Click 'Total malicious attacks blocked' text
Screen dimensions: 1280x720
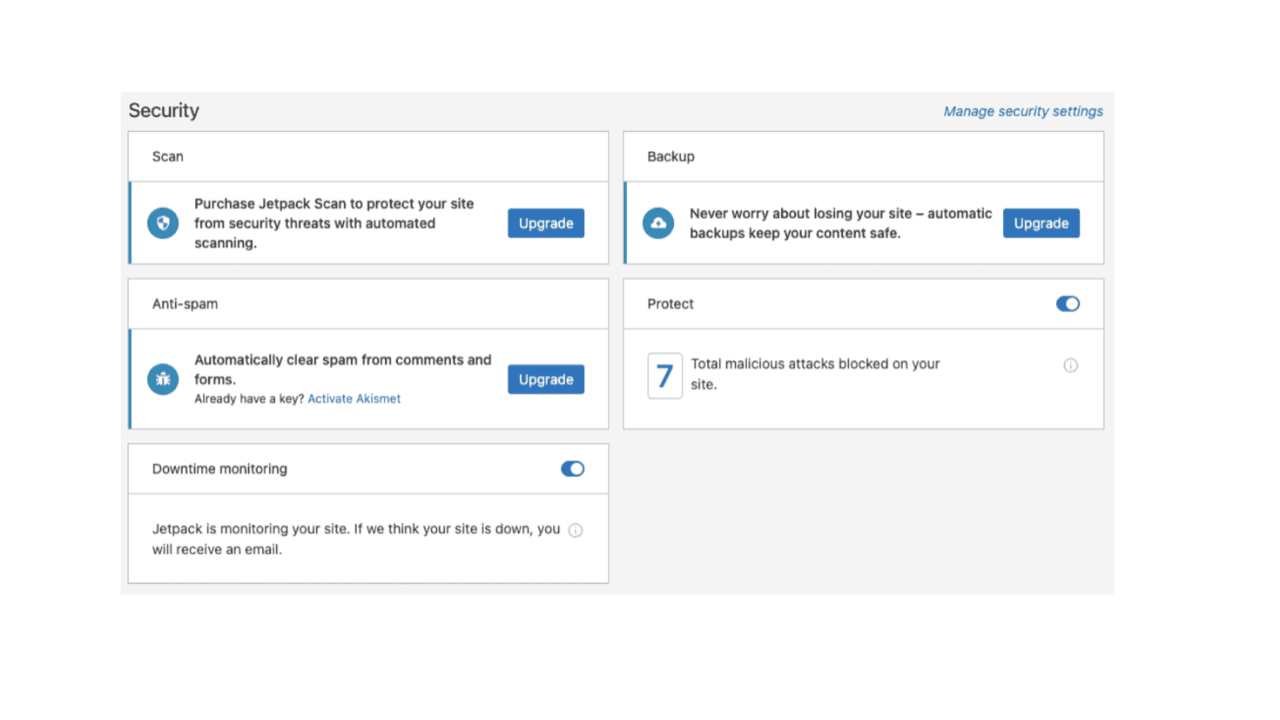(816, 374)
